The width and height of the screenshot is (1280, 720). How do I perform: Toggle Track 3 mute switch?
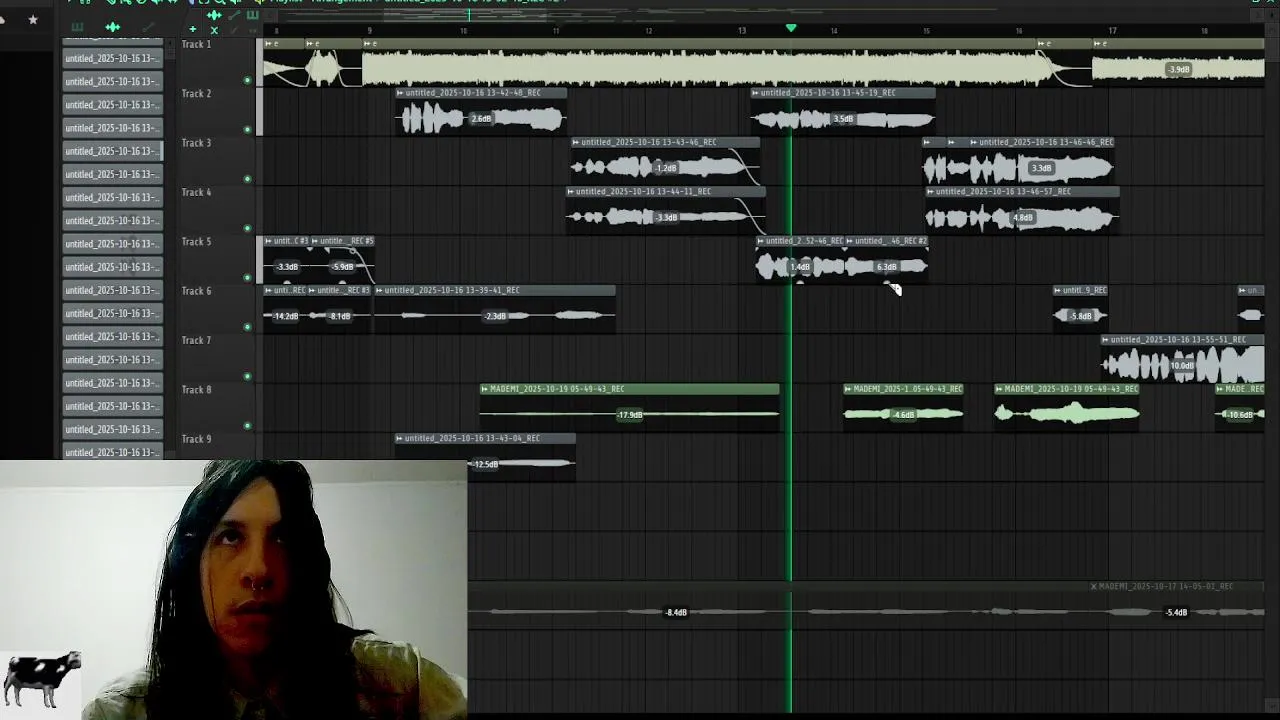(x=247, y=179)
